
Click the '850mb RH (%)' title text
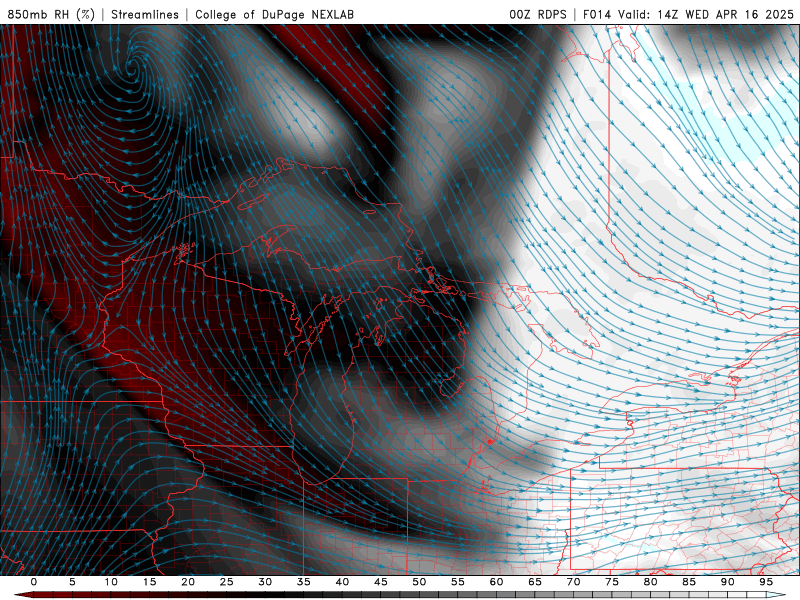(x=51, y=14)
